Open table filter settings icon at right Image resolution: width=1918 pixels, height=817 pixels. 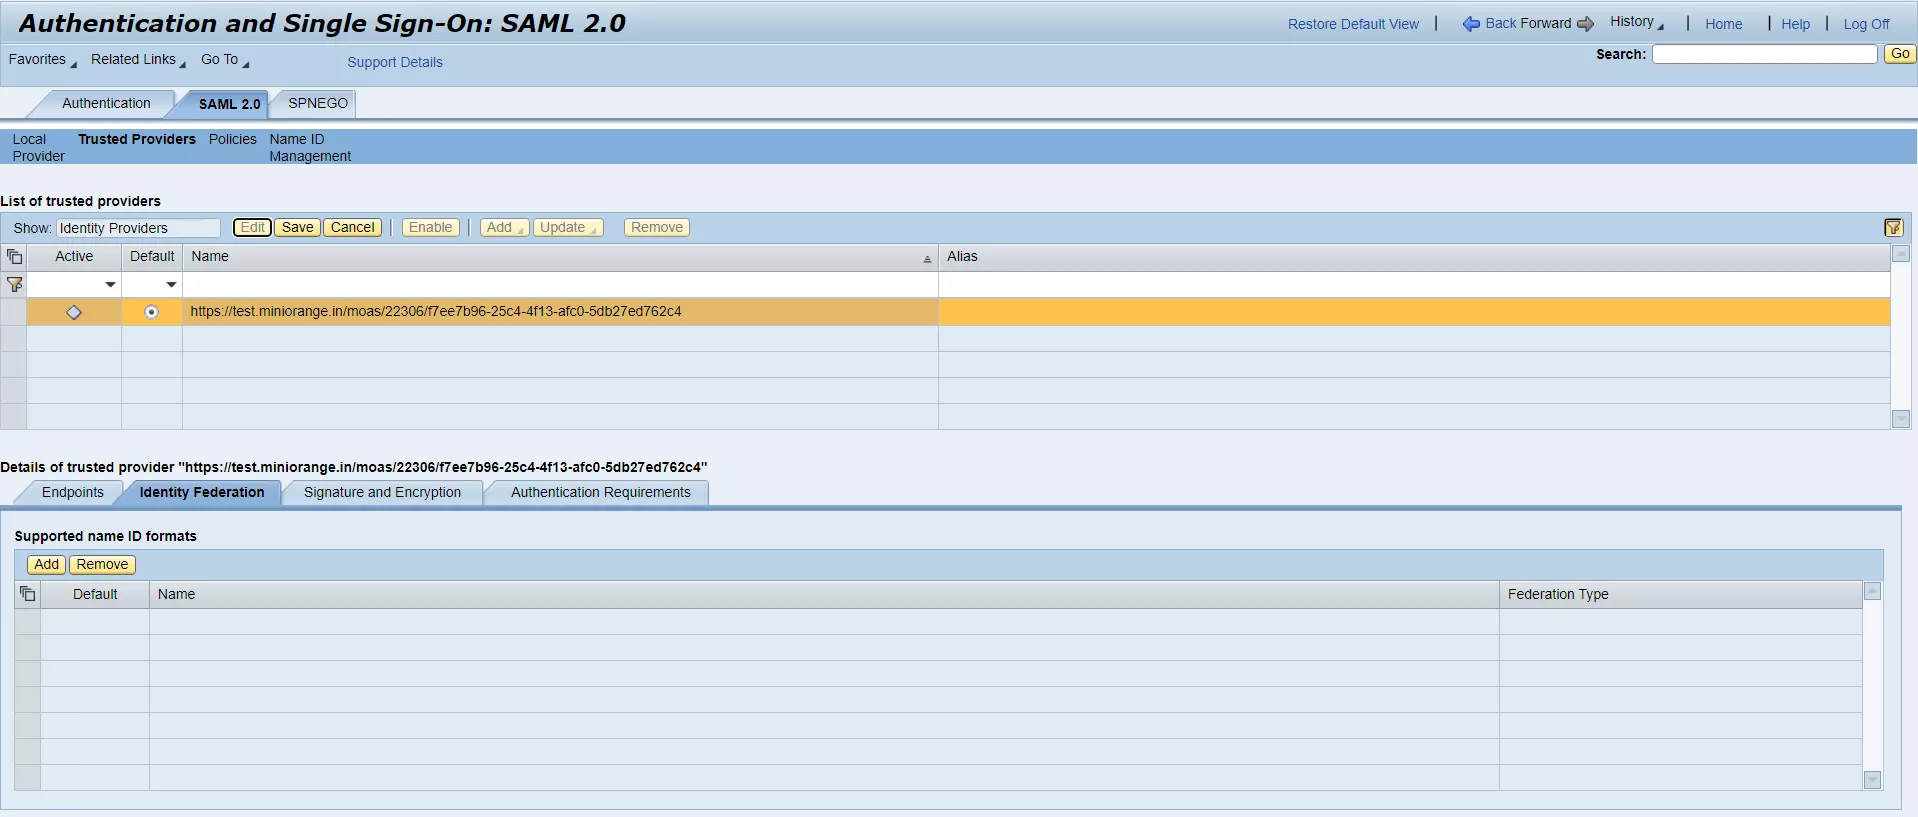coord(1893,228)
